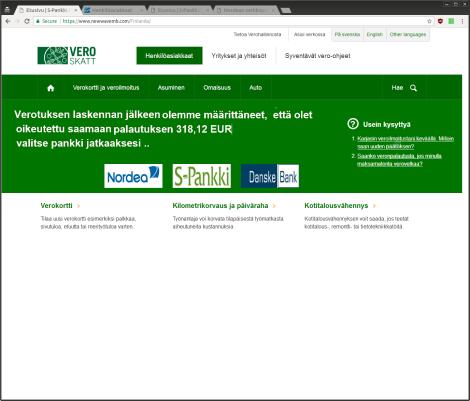The width and height of the screenshot is (470, 401).
Task: Close the Etusivu S-Pankki browser tab
Action: point(76,10)
